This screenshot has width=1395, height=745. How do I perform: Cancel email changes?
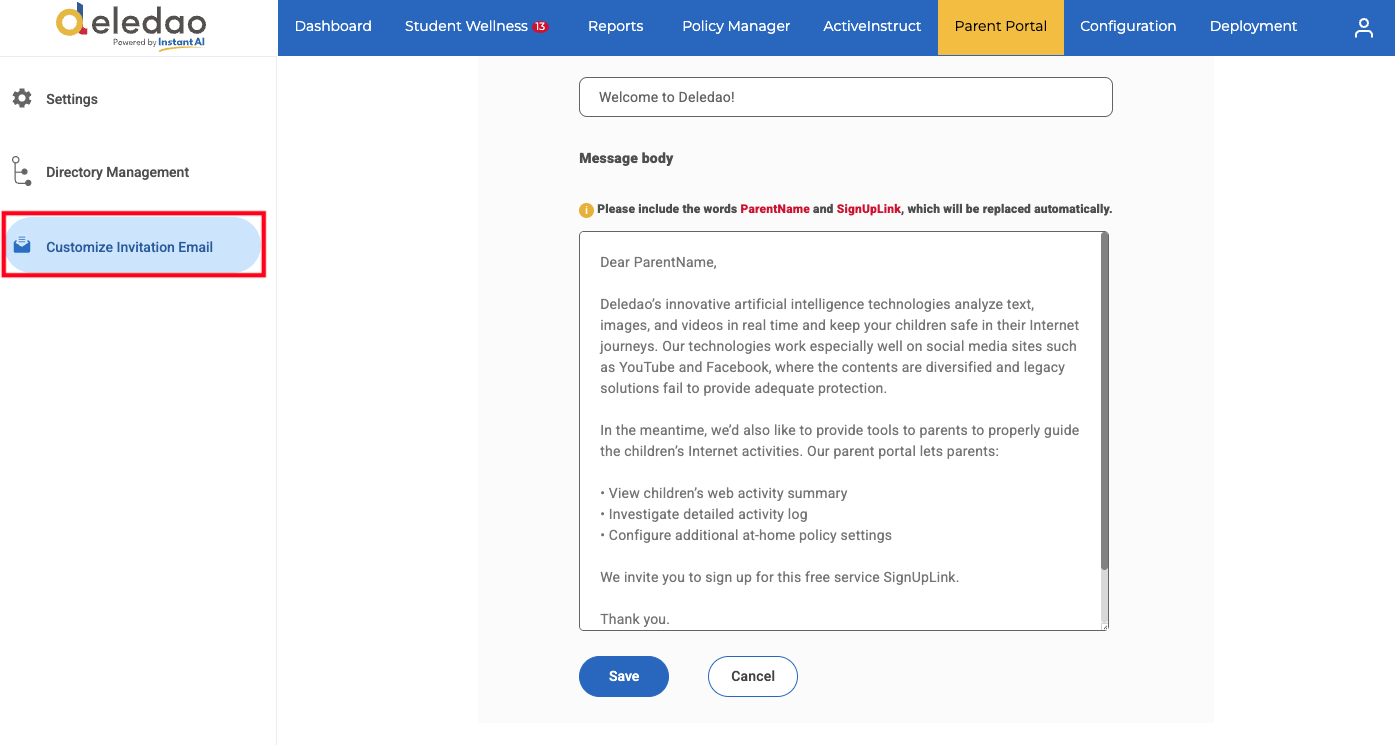point(753,676)
